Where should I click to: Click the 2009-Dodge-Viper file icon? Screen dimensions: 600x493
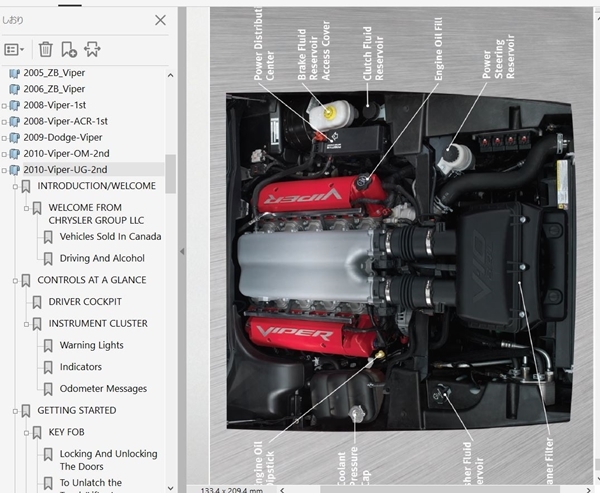14,137
